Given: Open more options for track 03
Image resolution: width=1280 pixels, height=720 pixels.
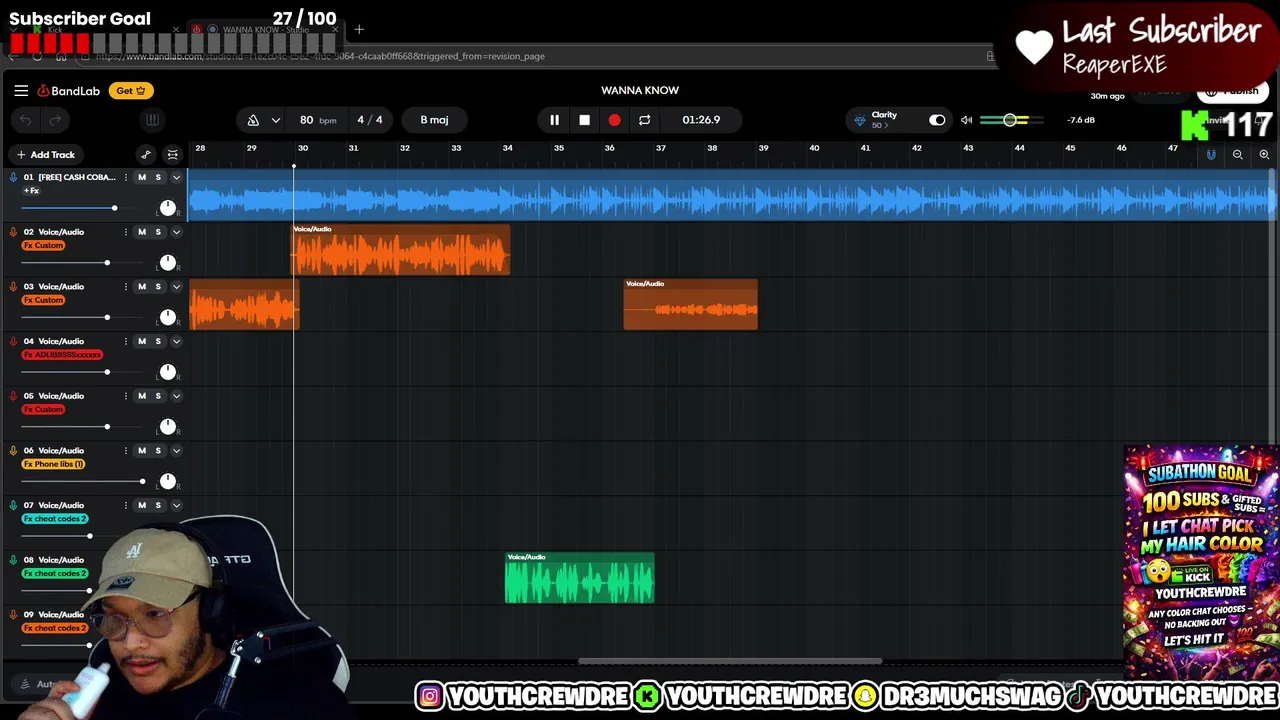Looking at the screenshot, I should (125, 287).
